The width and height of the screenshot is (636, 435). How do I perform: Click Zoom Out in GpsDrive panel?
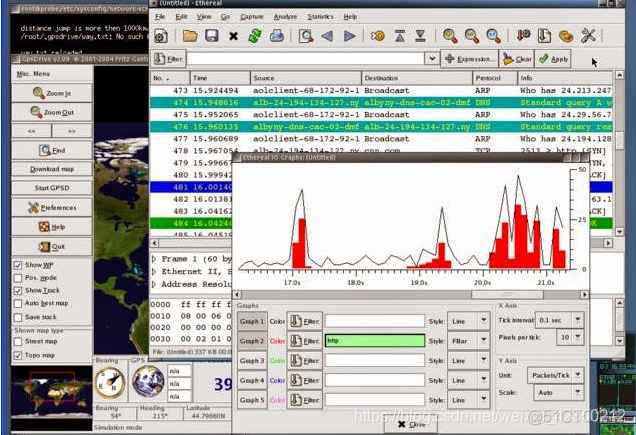coord(52,112)
